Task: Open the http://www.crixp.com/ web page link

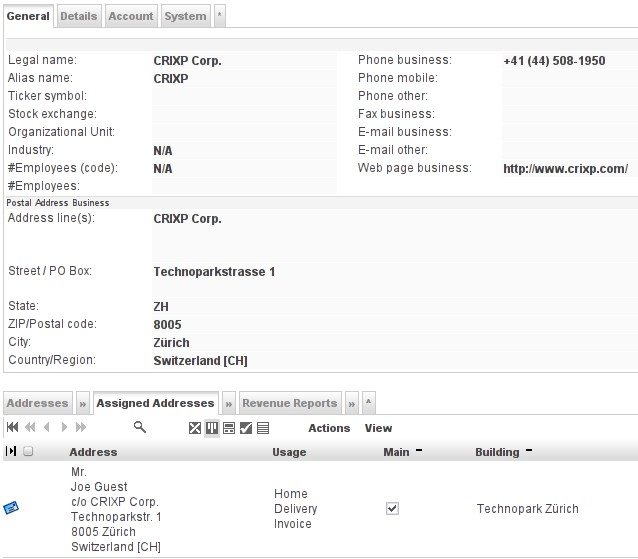Action: 566,168
